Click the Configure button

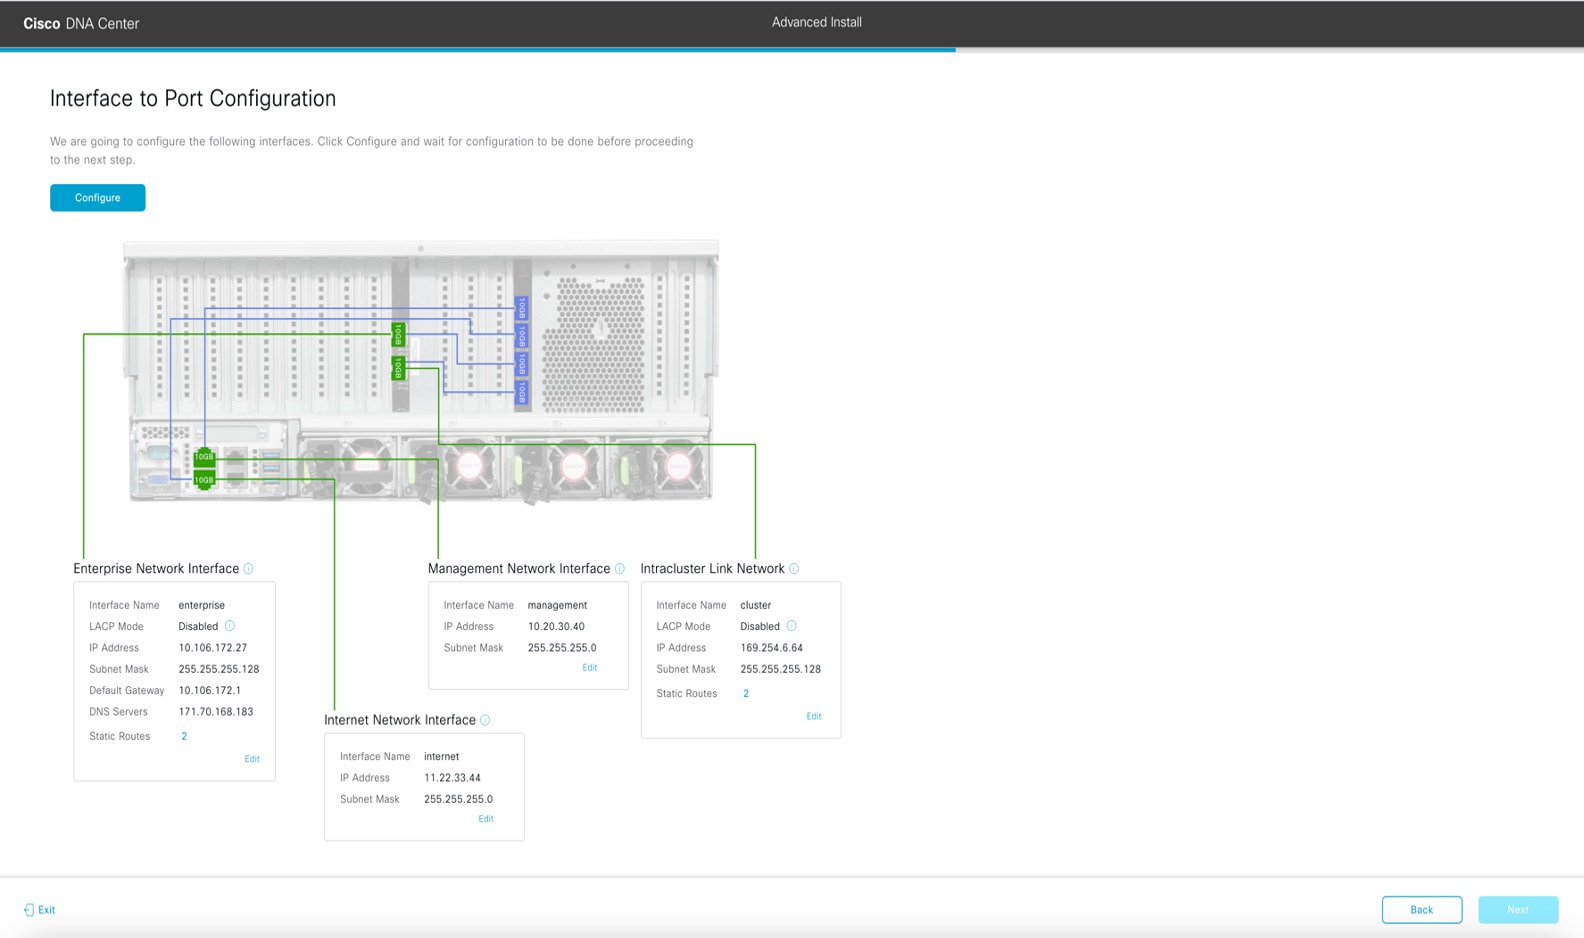click(97, 198)
